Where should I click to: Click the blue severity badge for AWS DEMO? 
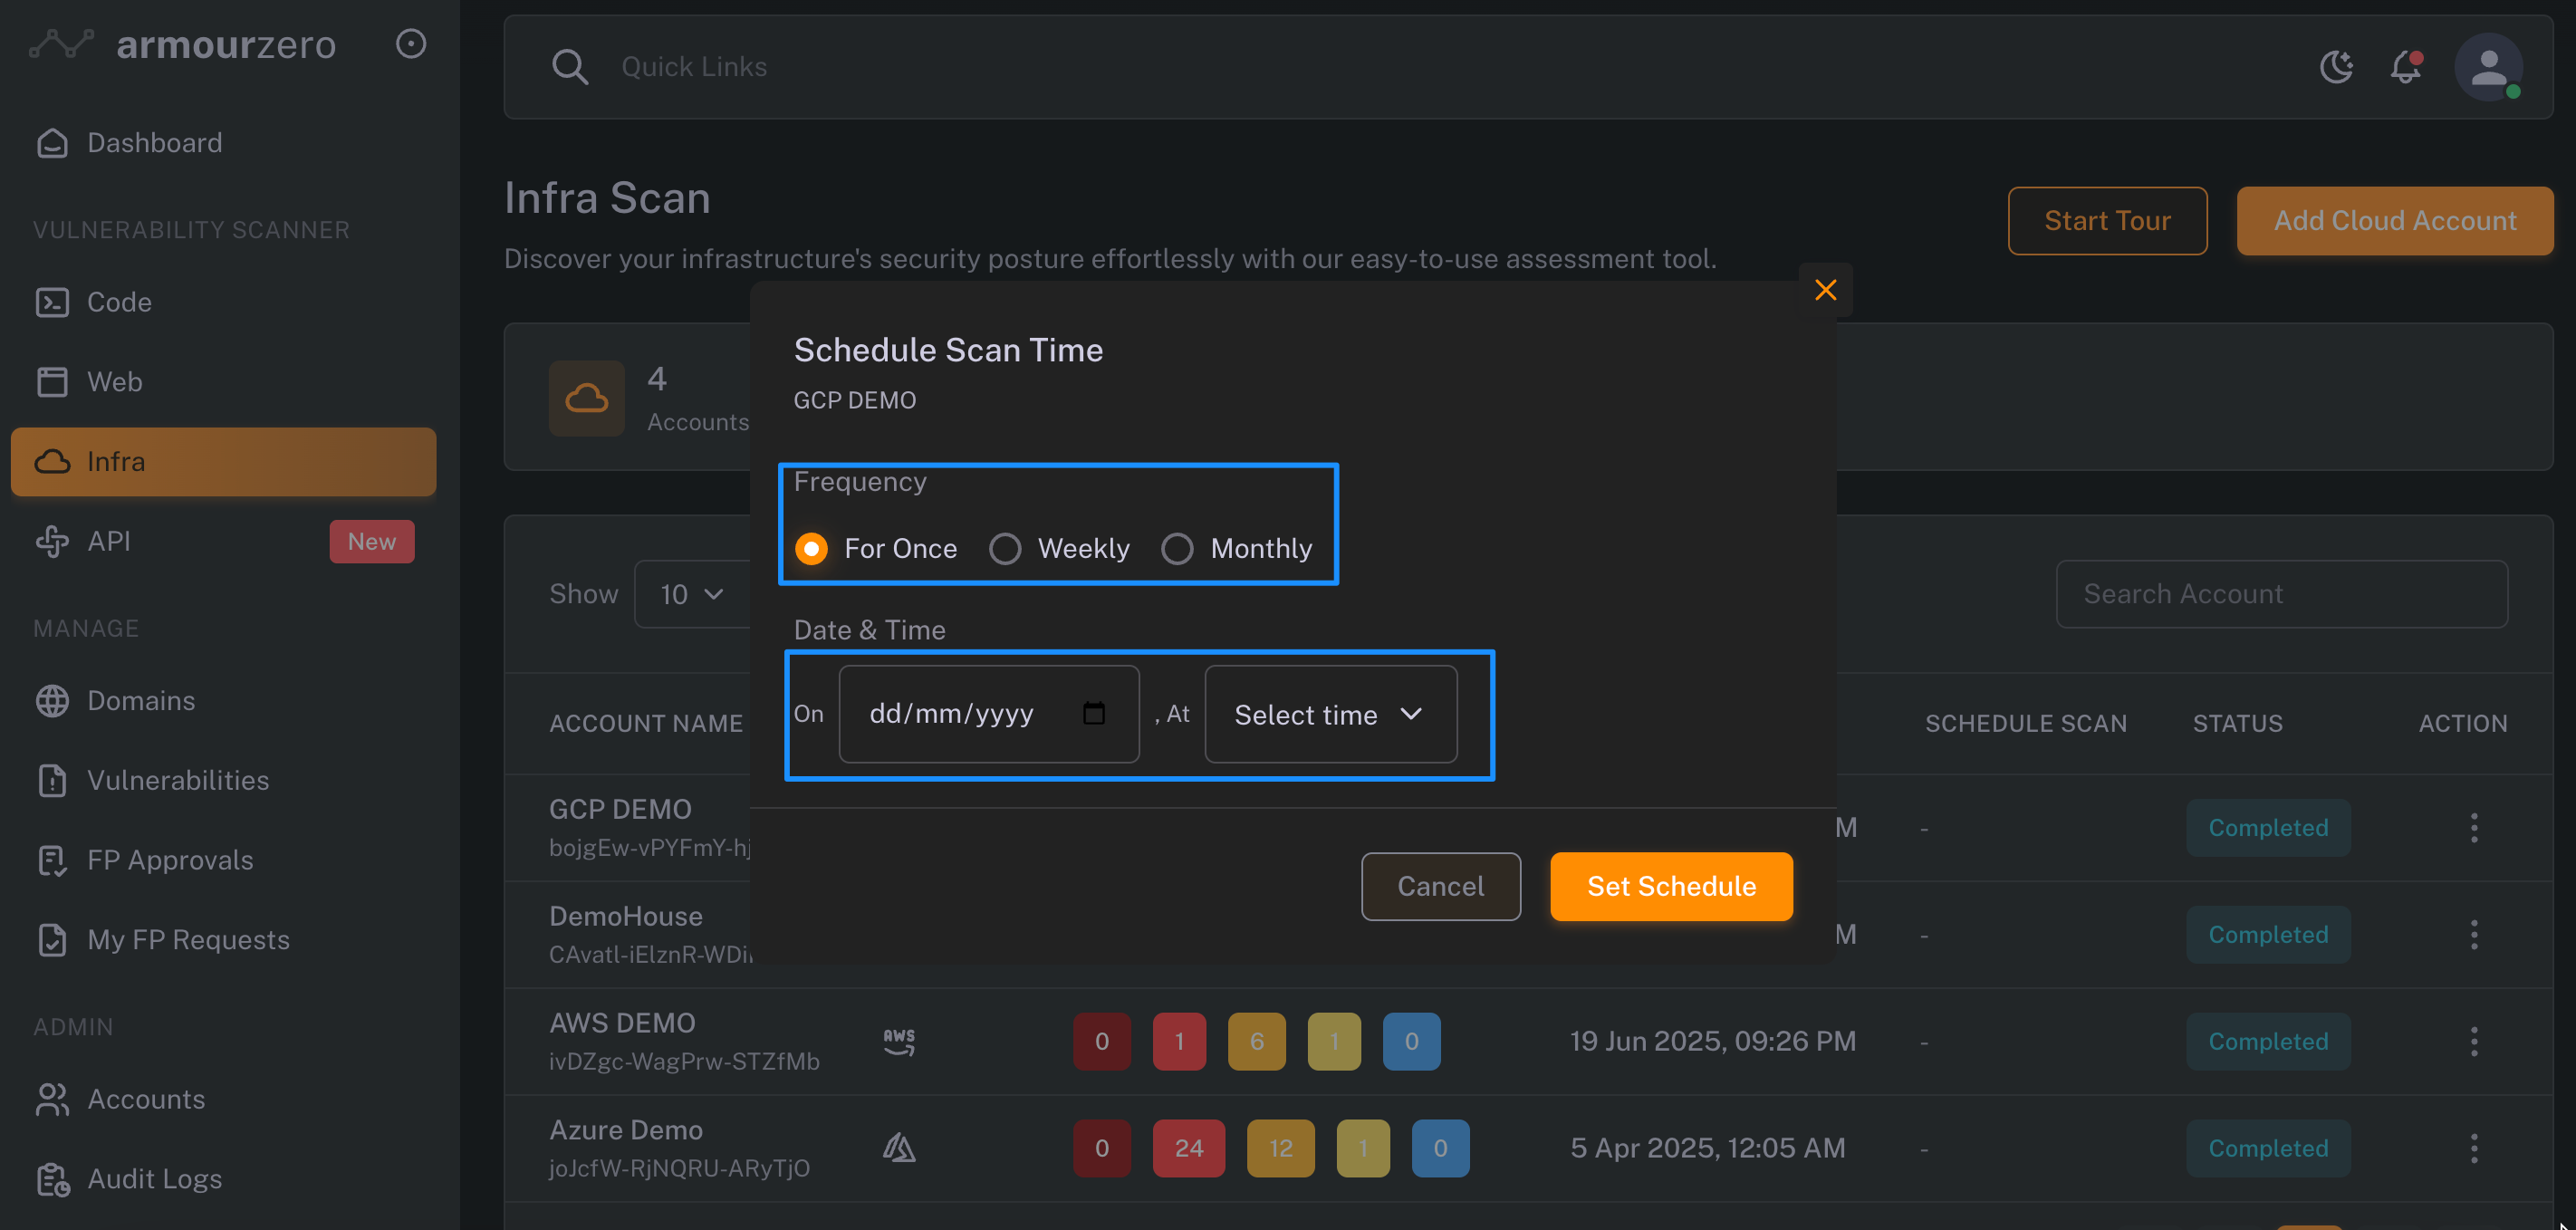1410,1041
